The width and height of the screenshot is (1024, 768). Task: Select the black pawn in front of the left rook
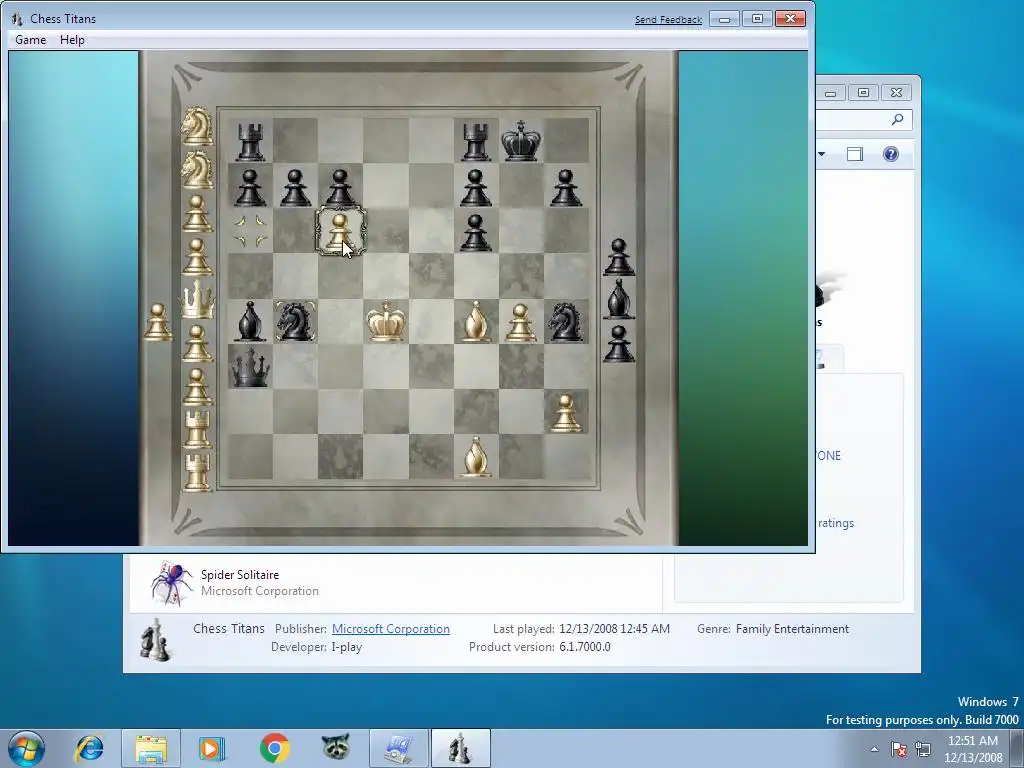250,187
